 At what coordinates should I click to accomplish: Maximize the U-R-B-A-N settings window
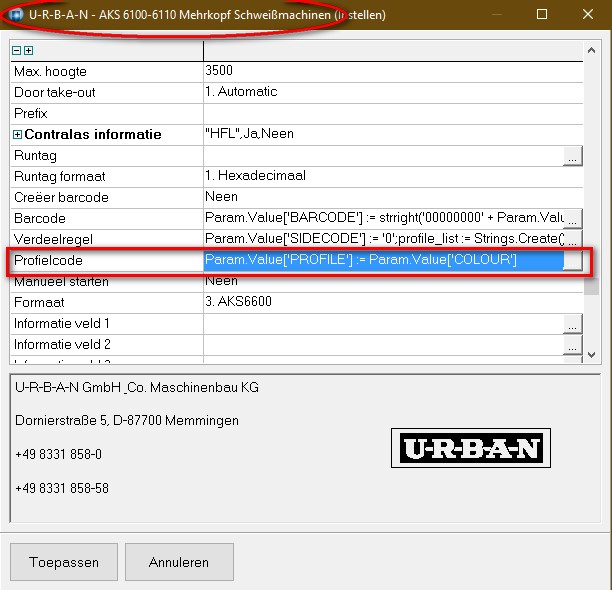pyautogui.click(x=542, y=14)
